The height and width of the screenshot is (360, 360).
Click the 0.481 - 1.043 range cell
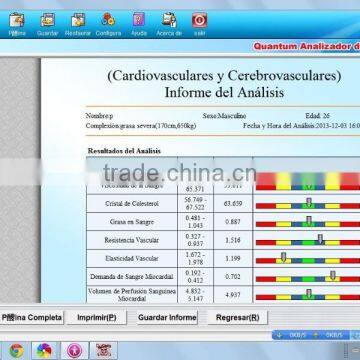(x=195, y=222)
